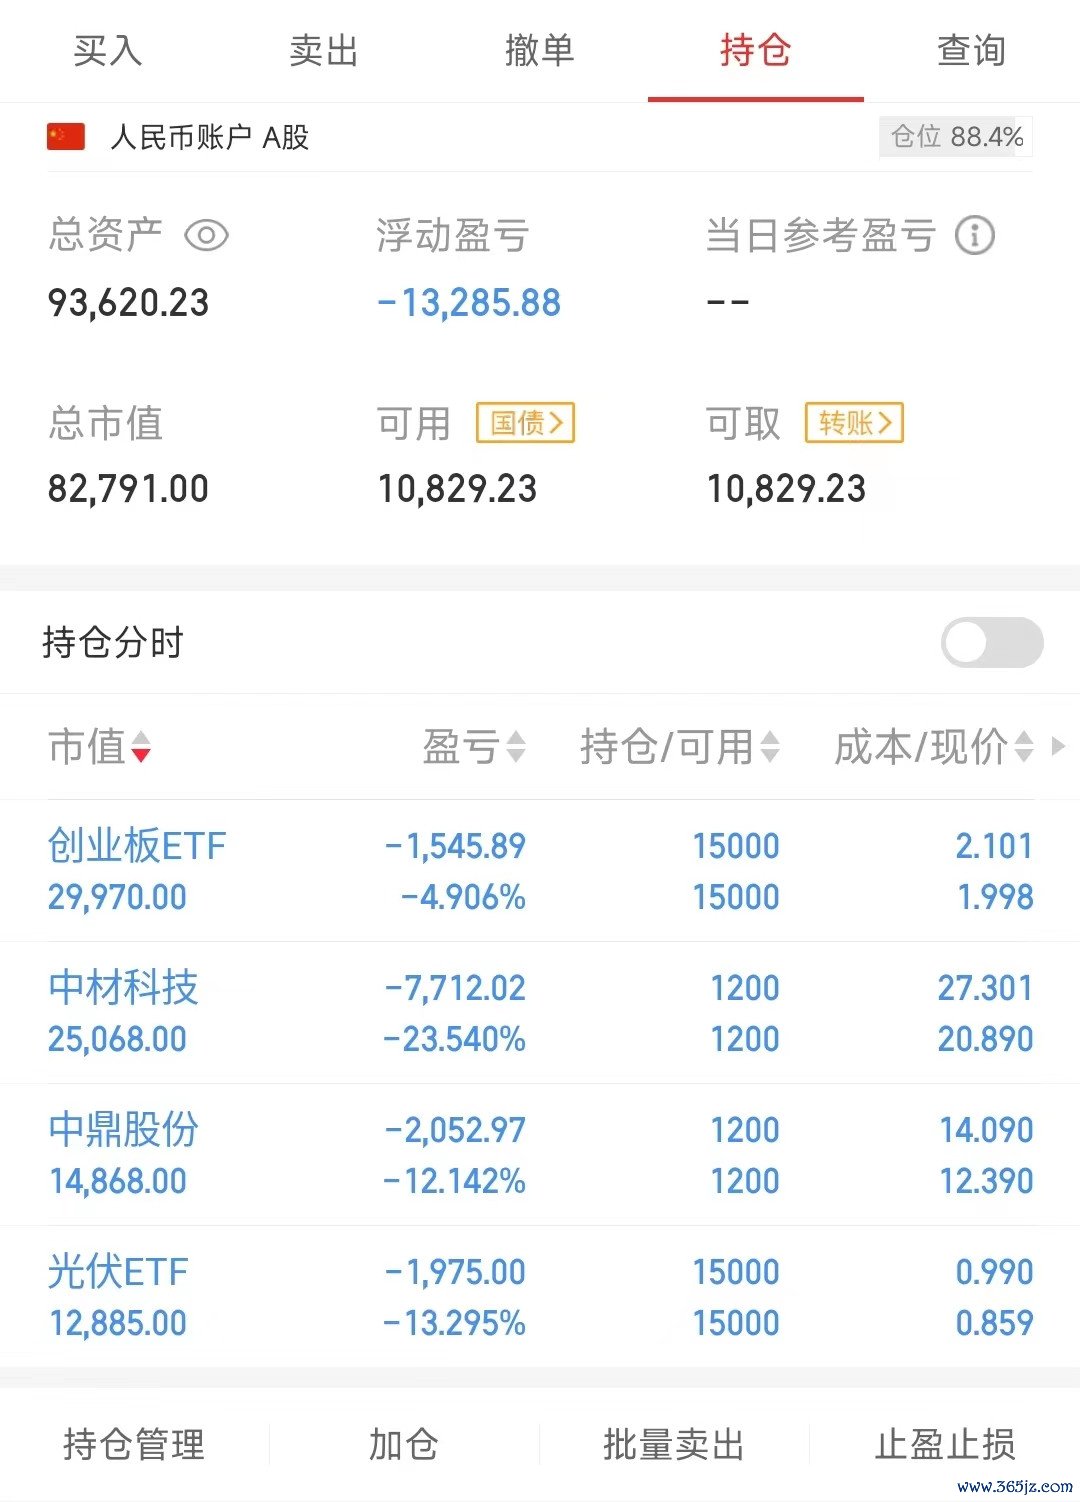Show more columns with right triangle arrow
This screenshot has width=1080, height=1502.
(1059, 746)
